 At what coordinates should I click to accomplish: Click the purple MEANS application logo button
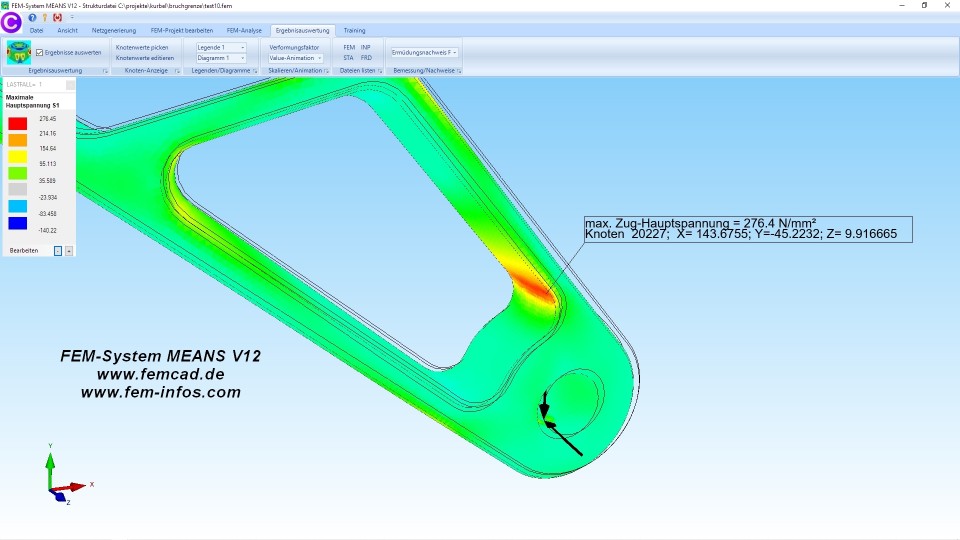click(x=11, y=20)
